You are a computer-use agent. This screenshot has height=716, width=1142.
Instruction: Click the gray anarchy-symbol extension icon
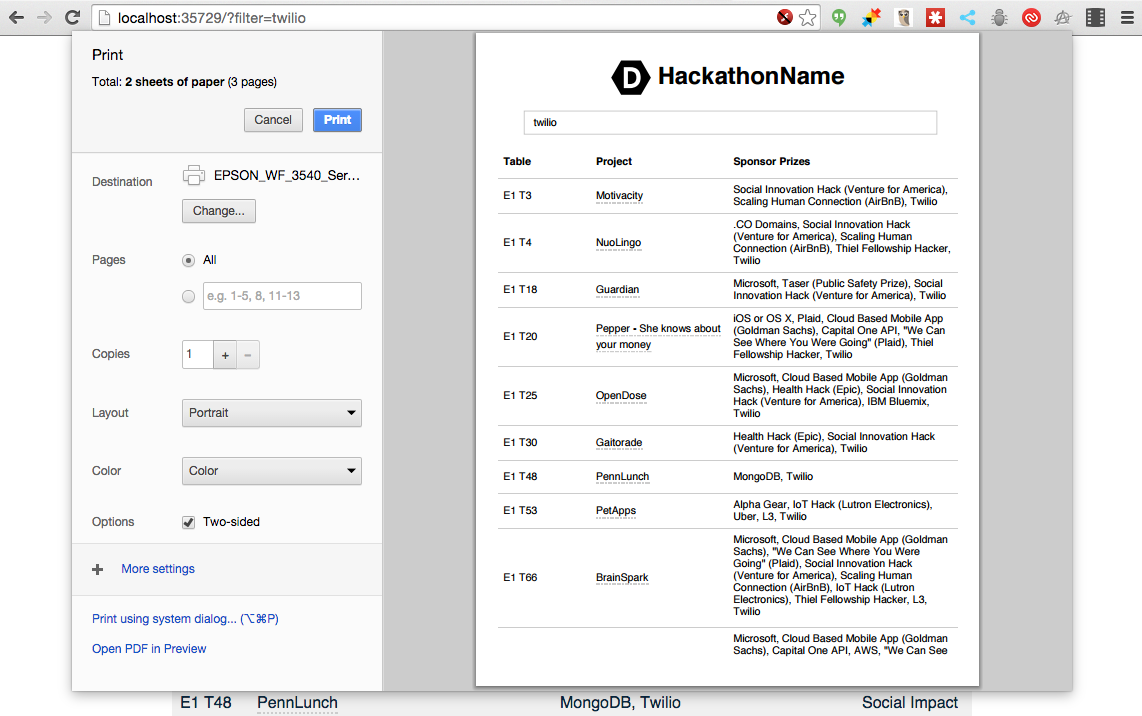pos(1063,17)
